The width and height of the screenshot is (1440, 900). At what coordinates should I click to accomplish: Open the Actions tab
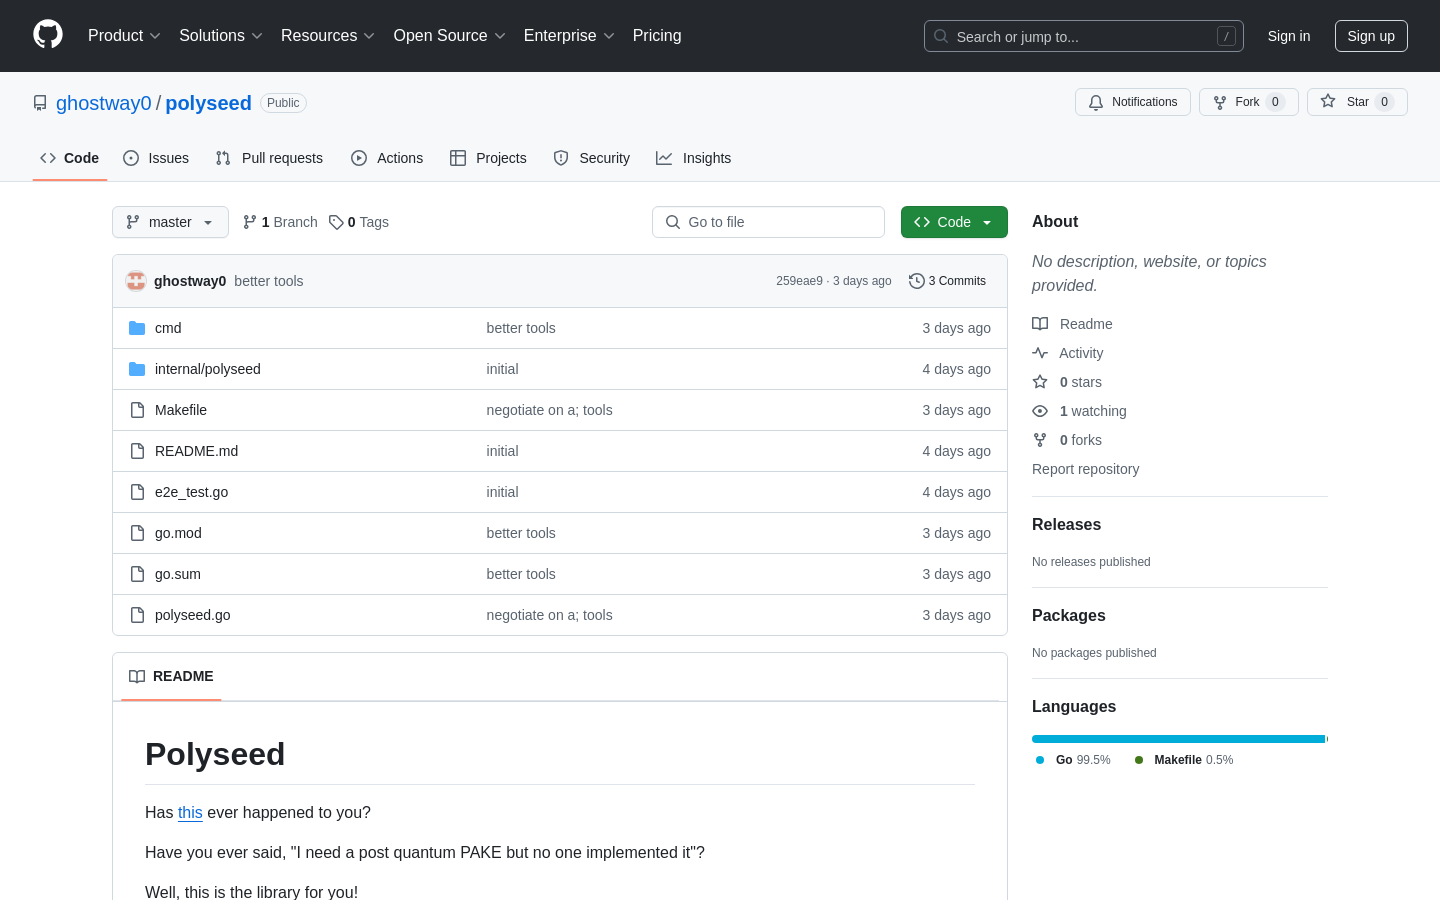tap(387, 158)
